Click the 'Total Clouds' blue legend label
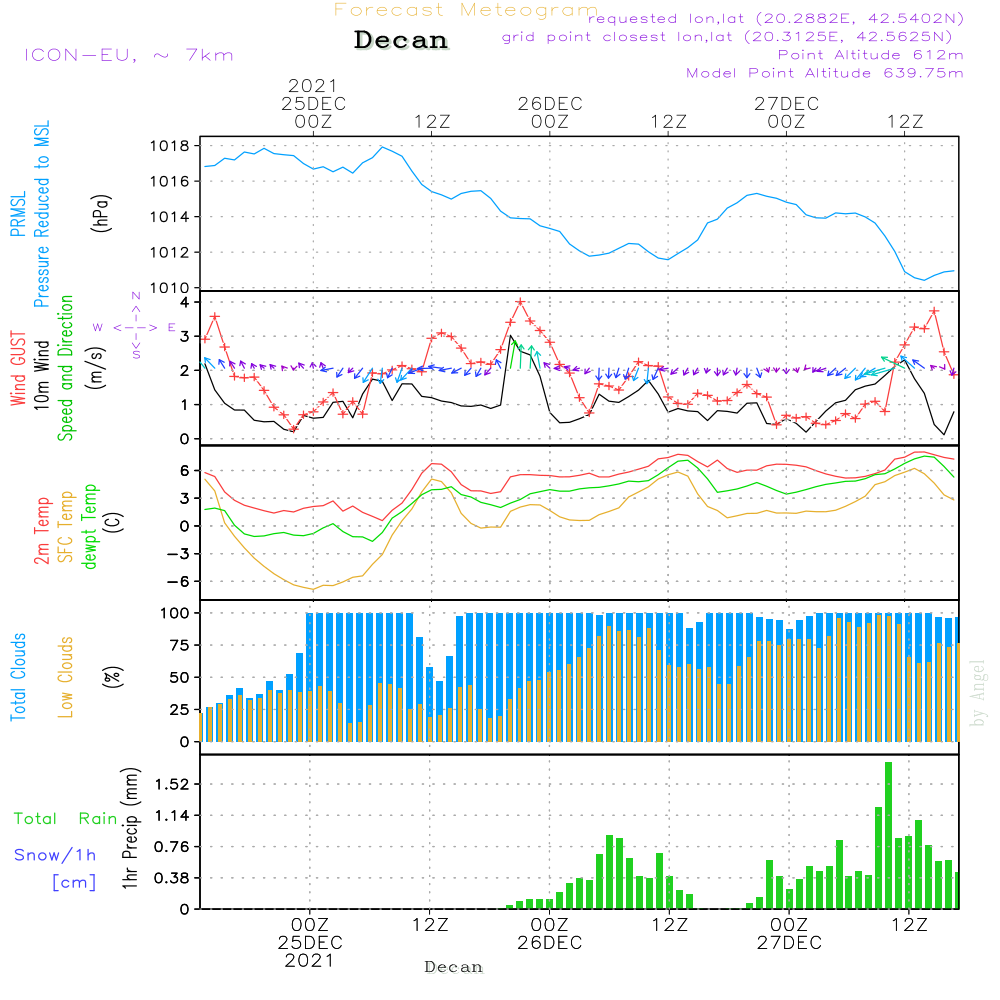The height and width of the screenshot is (1000, 1000). (x=18, y=677)
